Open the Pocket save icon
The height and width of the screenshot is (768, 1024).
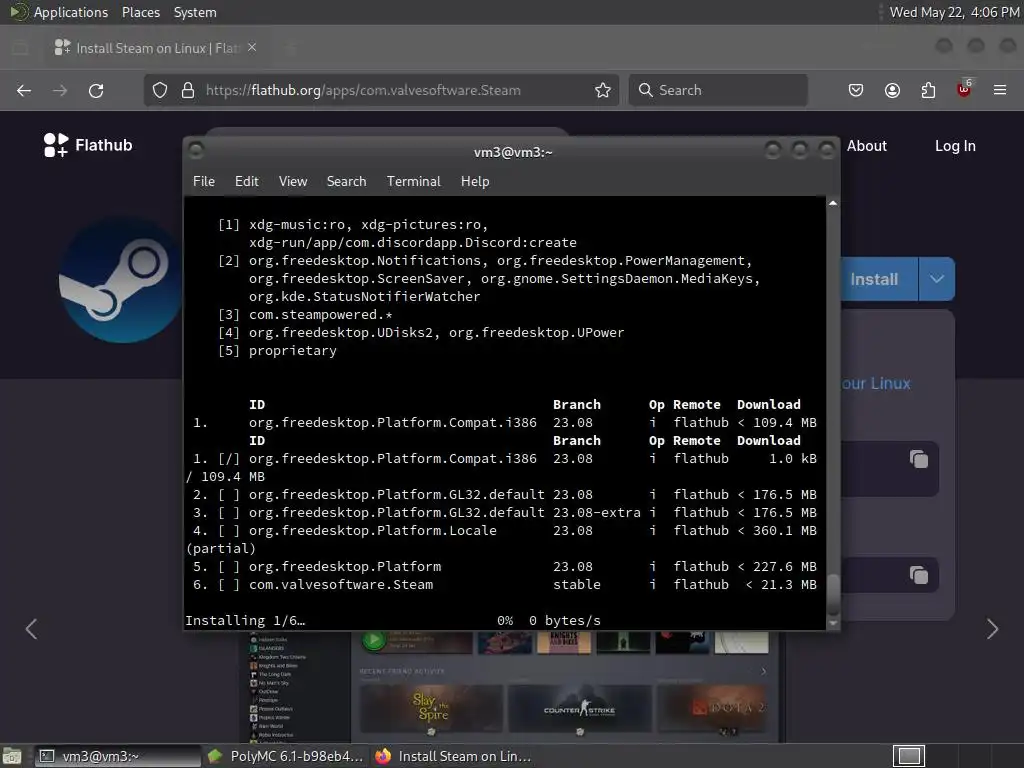coord(856,90)
